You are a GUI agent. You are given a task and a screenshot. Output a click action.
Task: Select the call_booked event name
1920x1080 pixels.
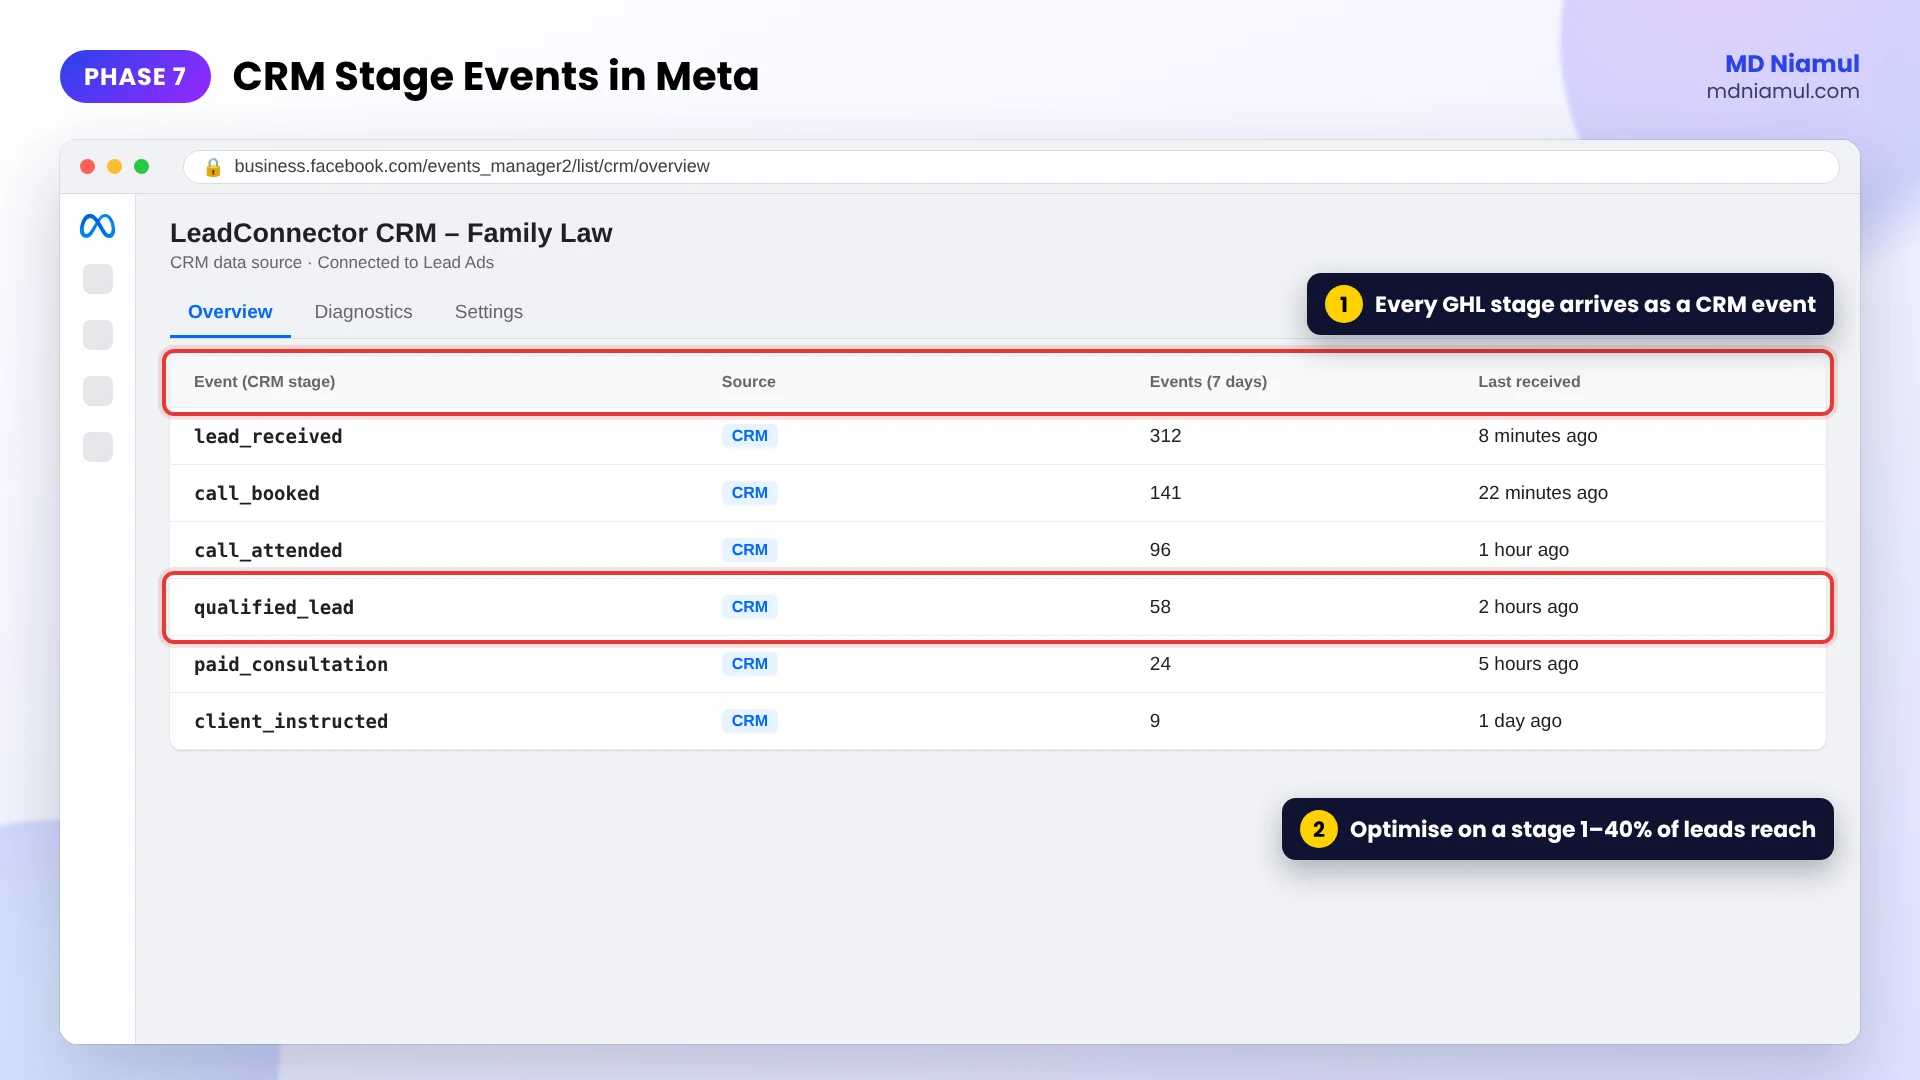[257, 493]
